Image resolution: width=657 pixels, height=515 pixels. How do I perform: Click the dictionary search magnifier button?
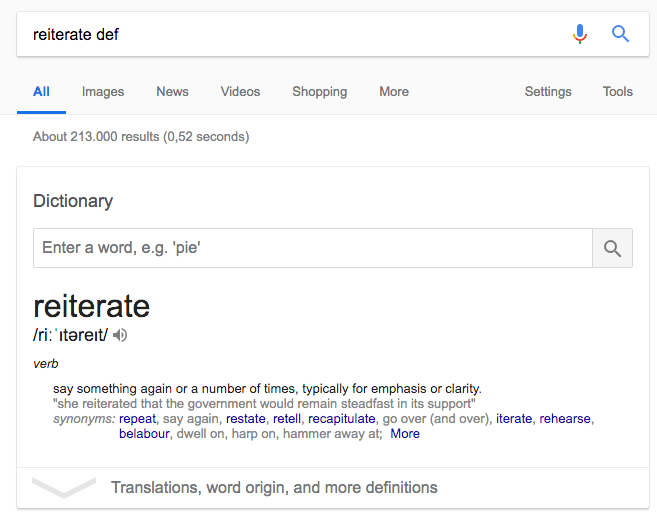coord(612,248)
